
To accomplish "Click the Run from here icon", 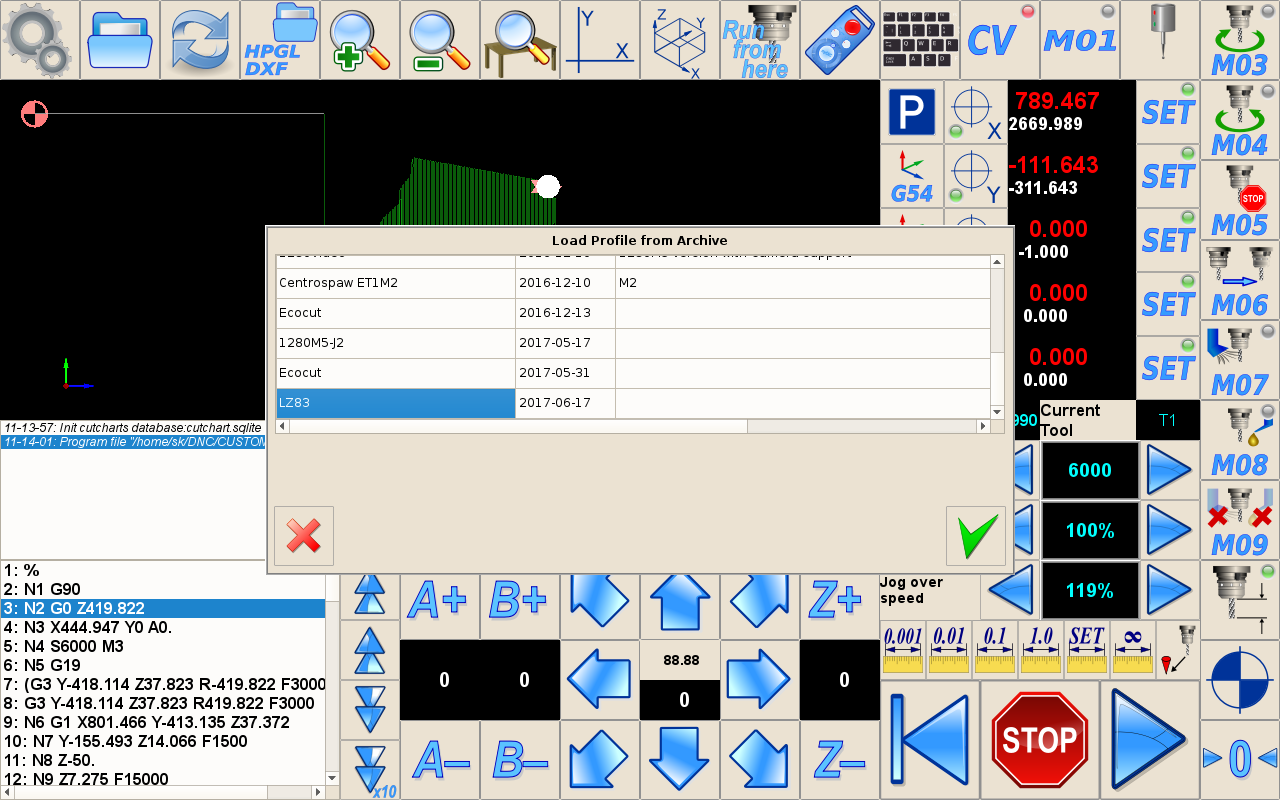I will (760, 40).
